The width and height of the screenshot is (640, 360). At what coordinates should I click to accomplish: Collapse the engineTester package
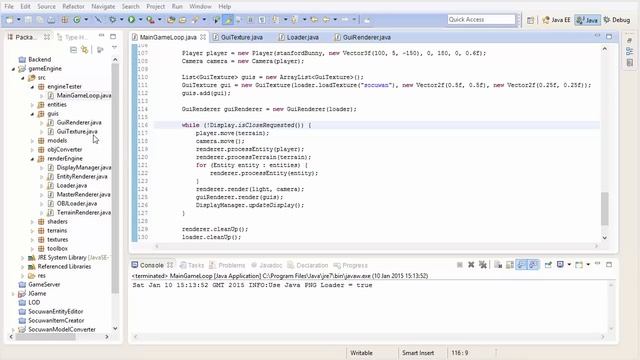pyautogui.click(x=32, y=87)
